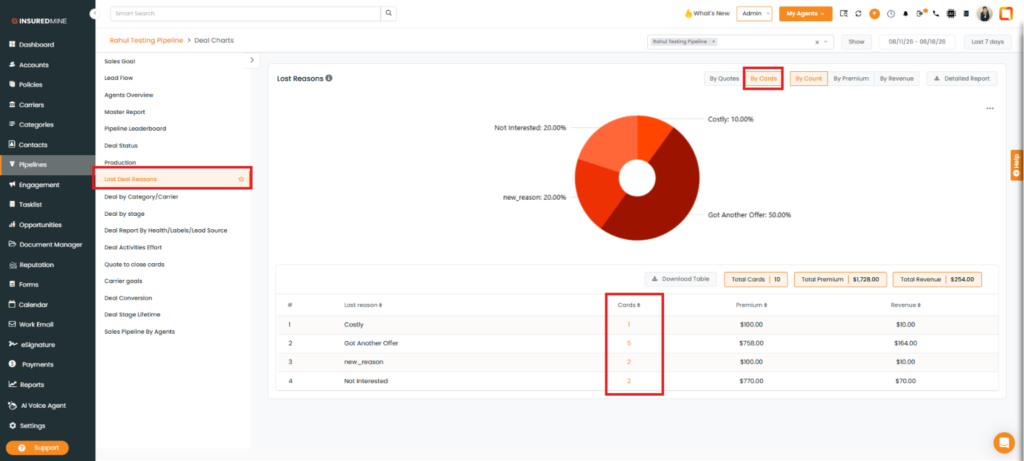Click the Show button
The width and height of the screenshot is (1024, 461).
pyautogui.click(x=856, y=42)
